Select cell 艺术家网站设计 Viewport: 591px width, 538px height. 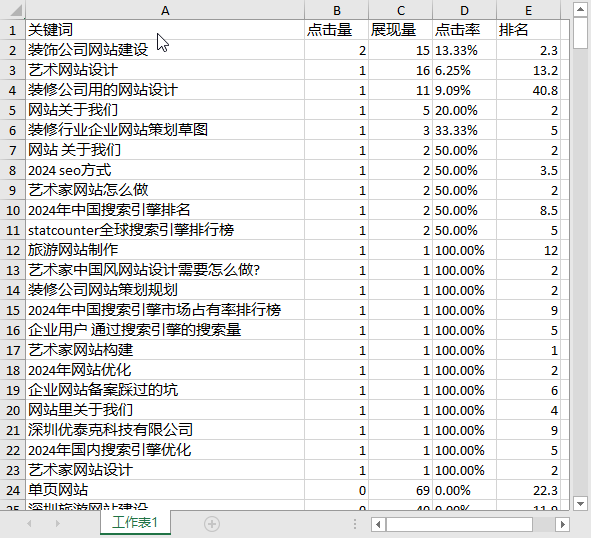coord(165,470)
